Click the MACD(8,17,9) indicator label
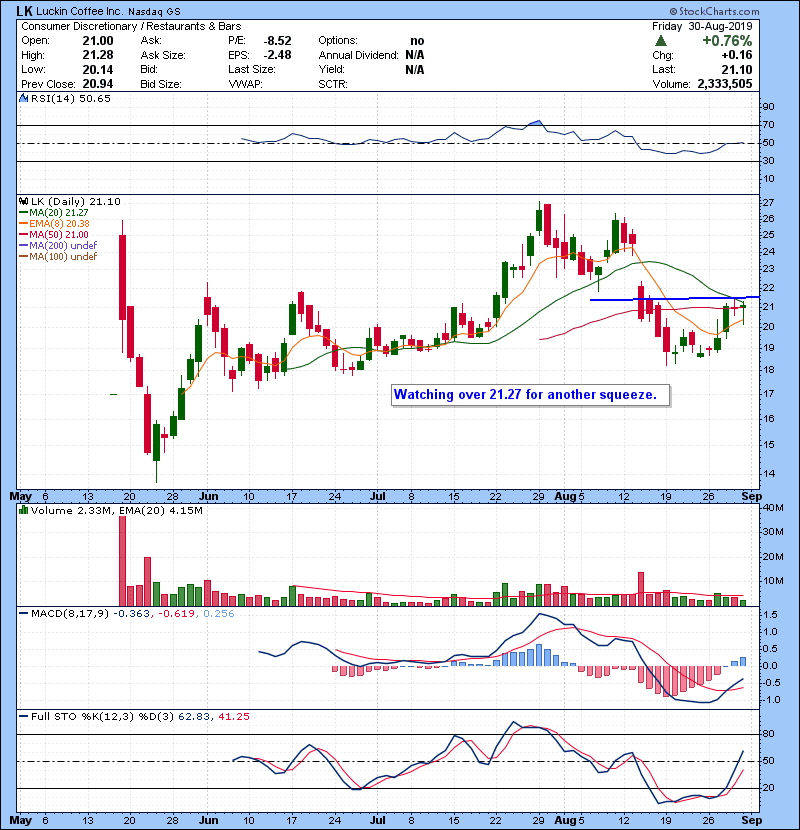This screenshot has width=800, height=830. [x=69, y=614]
